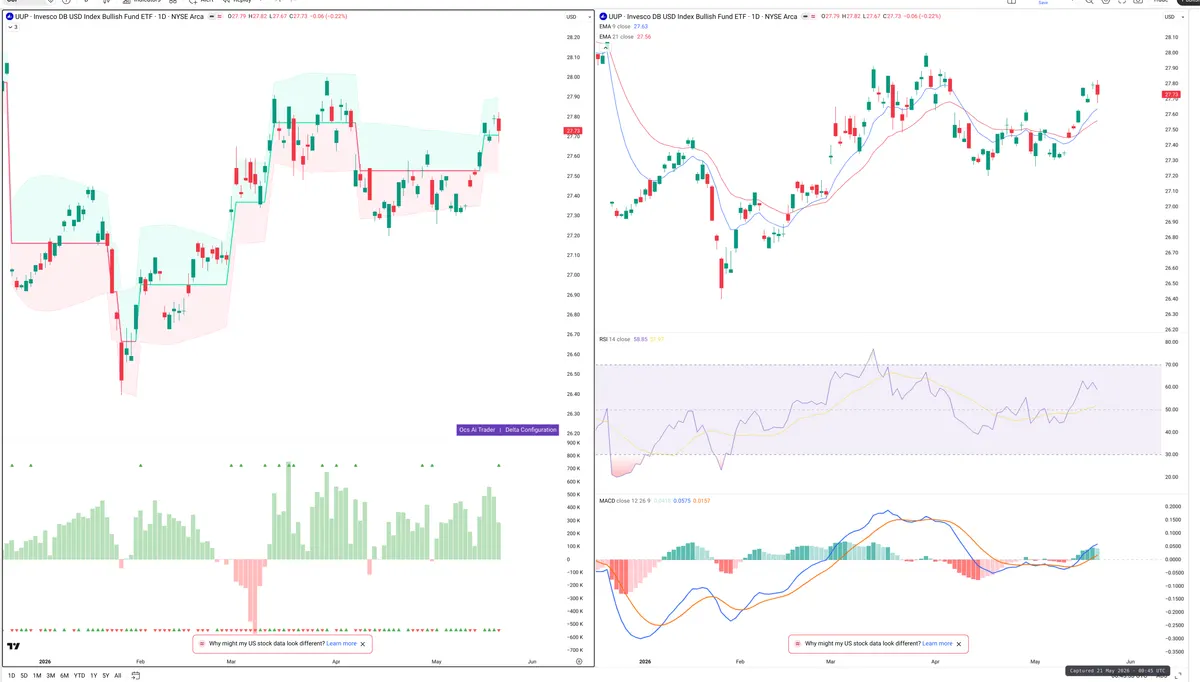Expand the collapsed 3 indicators legend
The height and width of the screenshot is (682, 1200).
click(12, 27)
